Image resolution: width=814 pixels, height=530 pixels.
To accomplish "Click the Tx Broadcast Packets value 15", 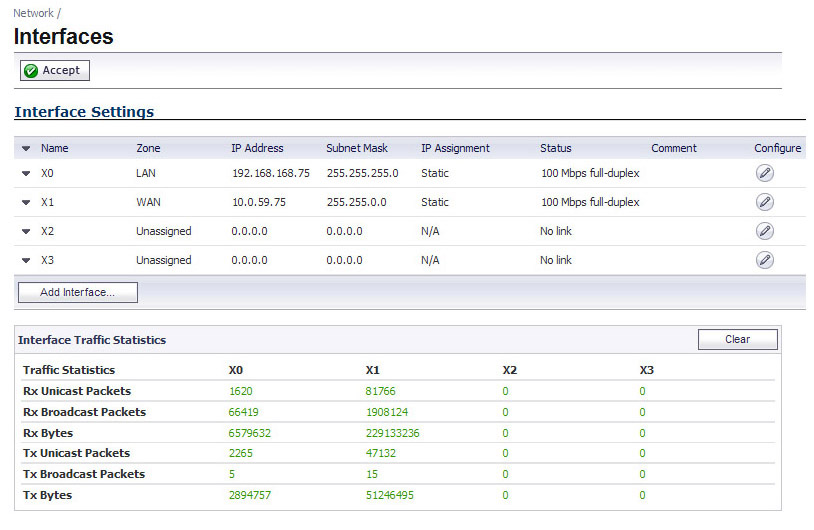I will (x=372, y=474).
